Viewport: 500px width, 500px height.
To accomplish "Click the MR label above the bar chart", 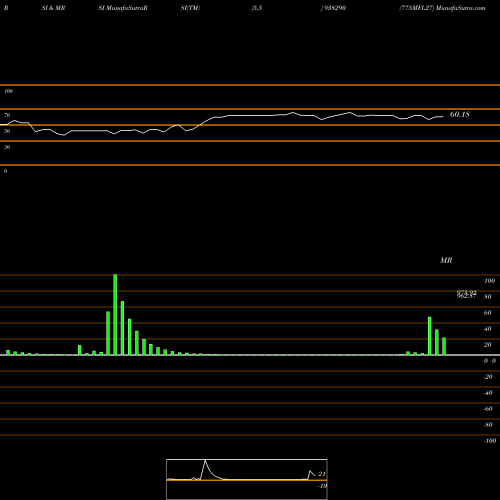I will [x=446, y=260].
